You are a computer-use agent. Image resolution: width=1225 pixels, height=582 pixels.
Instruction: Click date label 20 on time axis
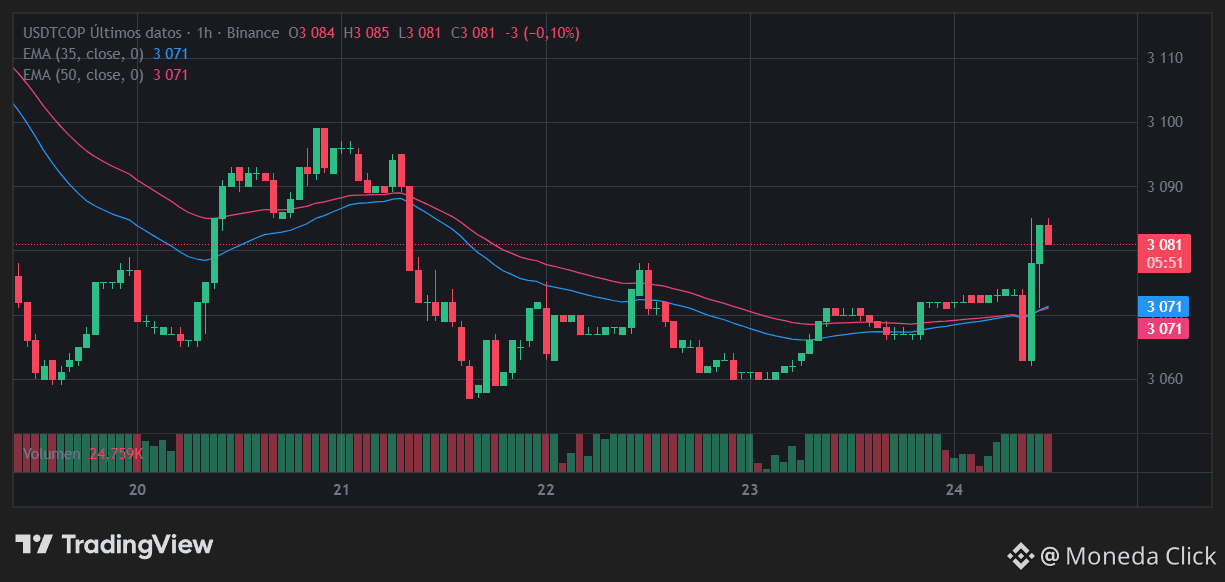(138, 490)
